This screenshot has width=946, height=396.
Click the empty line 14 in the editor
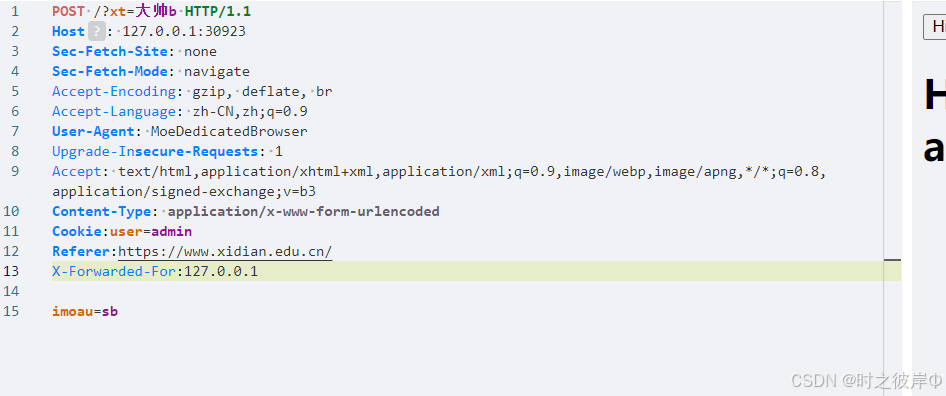[476, 291]
